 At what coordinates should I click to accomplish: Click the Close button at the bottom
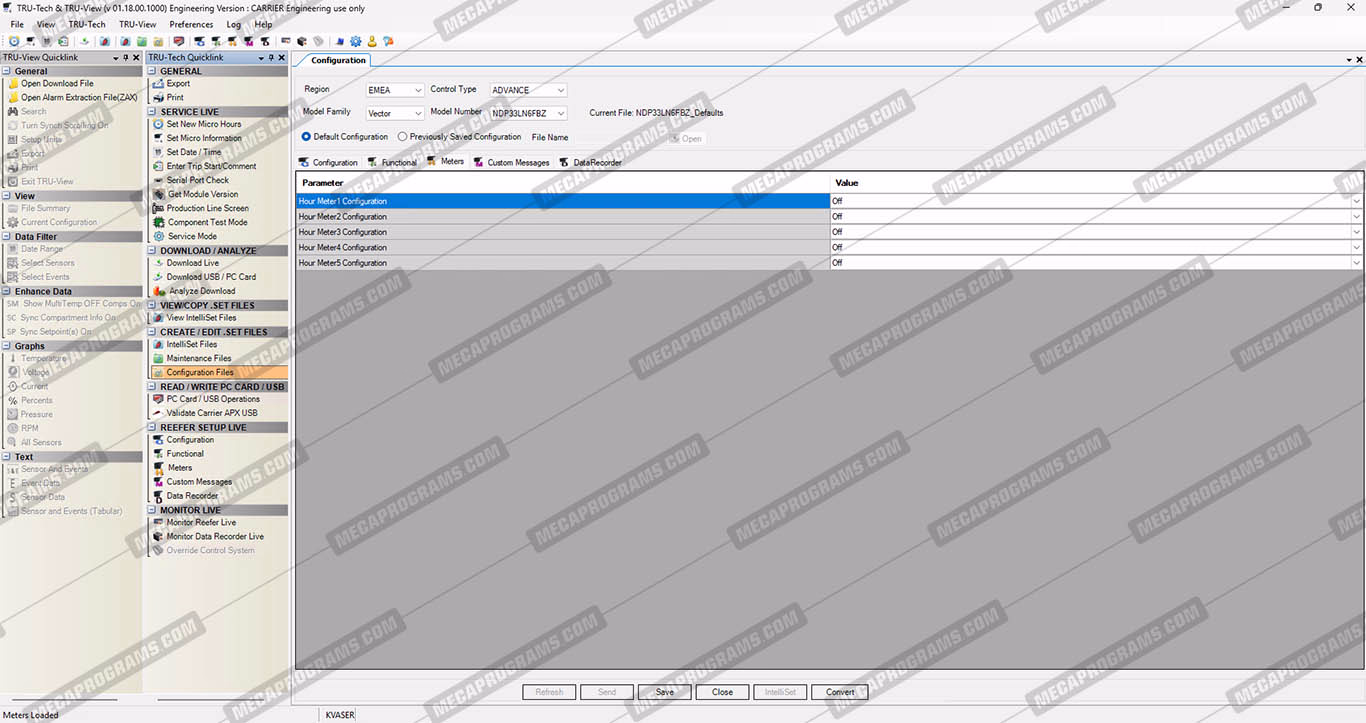pos(722,692)
